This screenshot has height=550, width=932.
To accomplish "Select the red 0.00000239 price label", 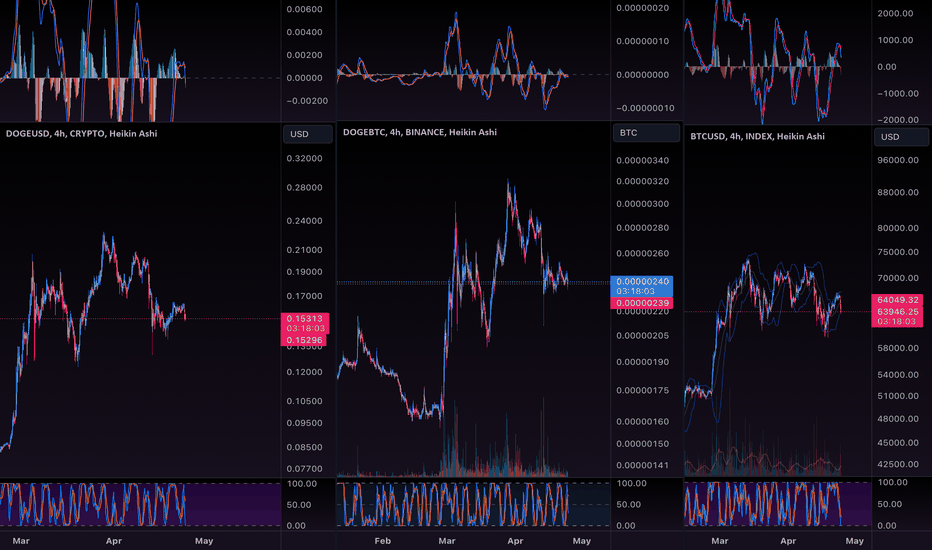I will pos(642,303).
